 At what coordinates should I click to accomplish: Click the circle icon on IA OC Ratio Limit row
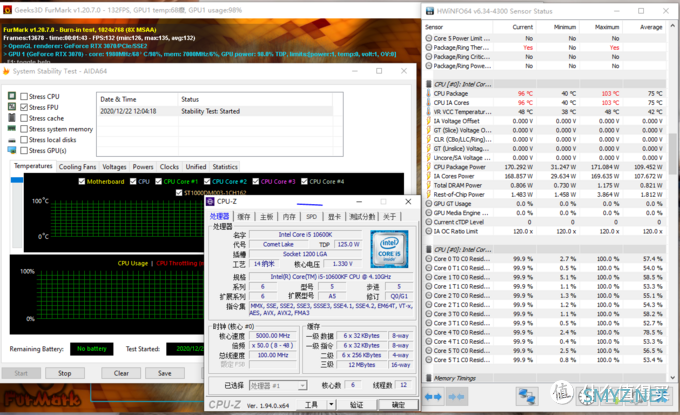pos(428,231)
